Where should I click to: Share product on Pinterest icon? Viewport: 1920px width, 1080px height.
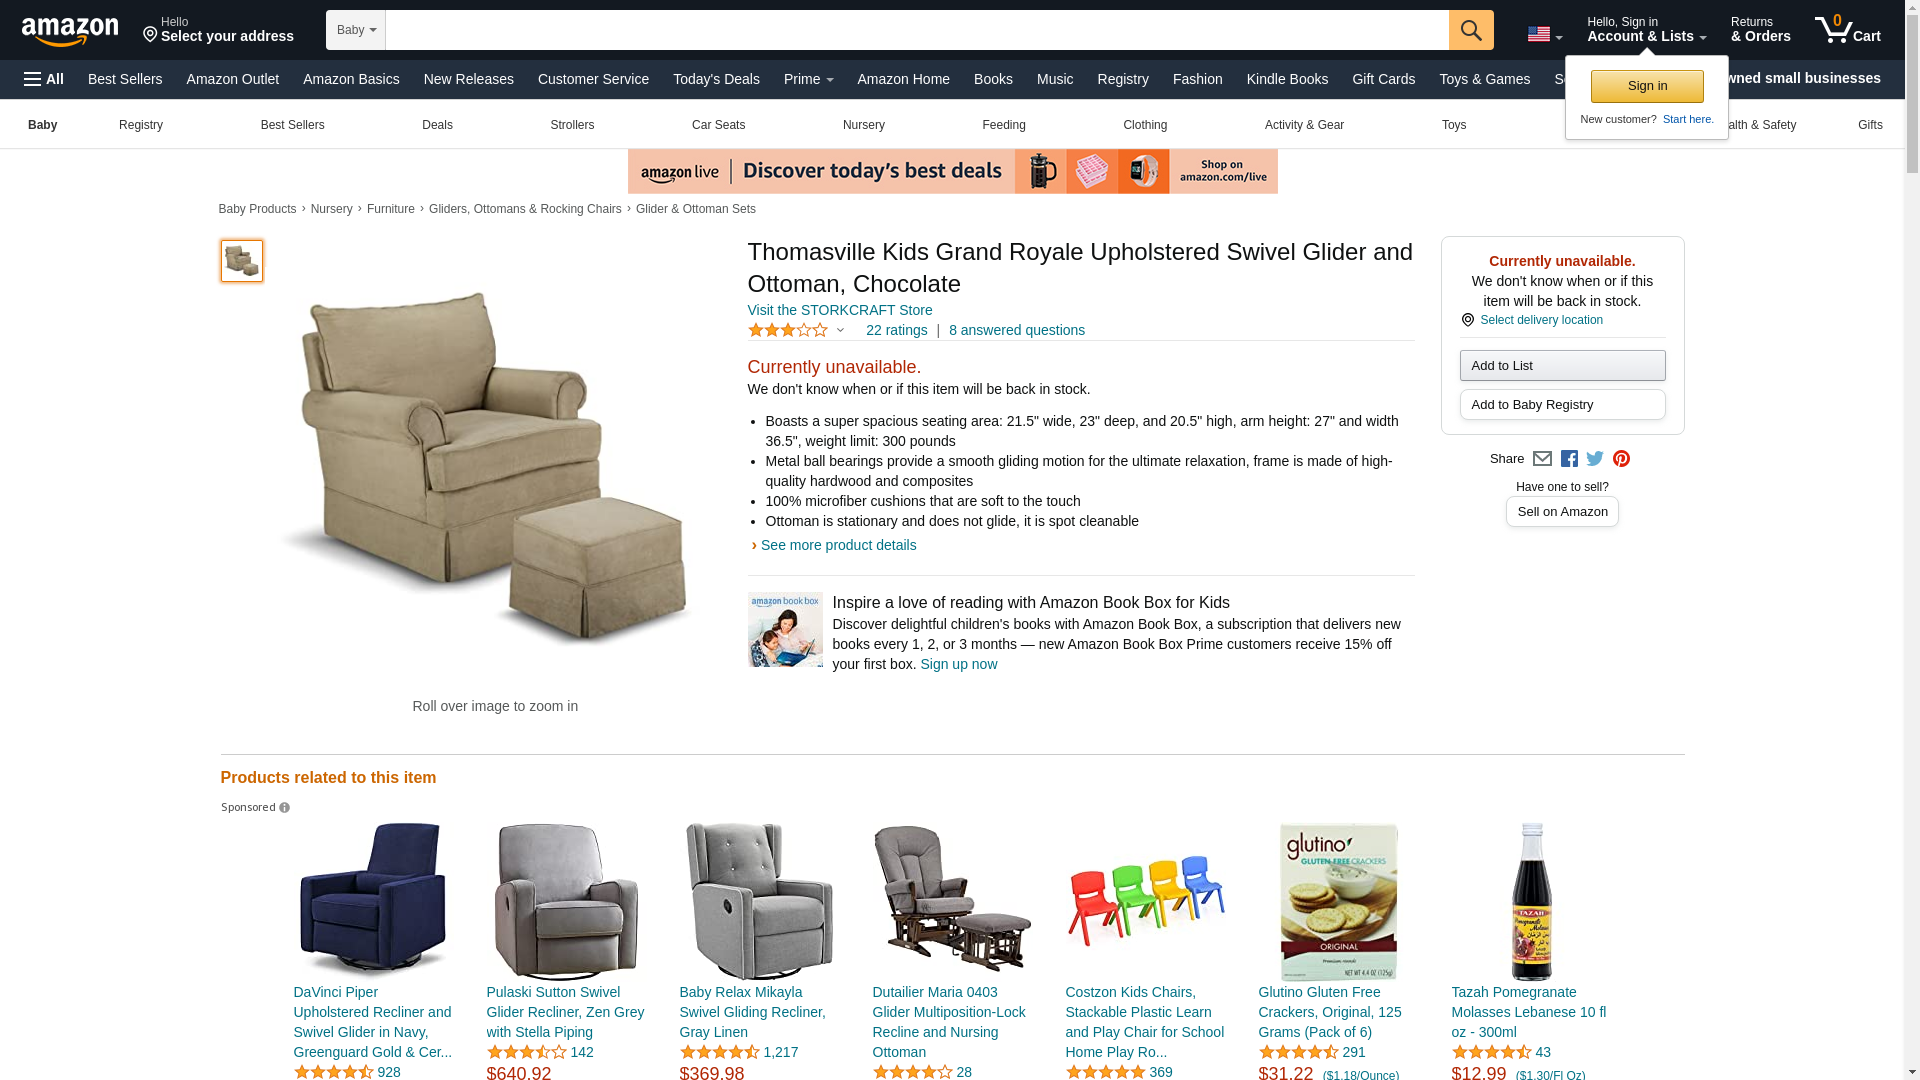point(1621,459)
